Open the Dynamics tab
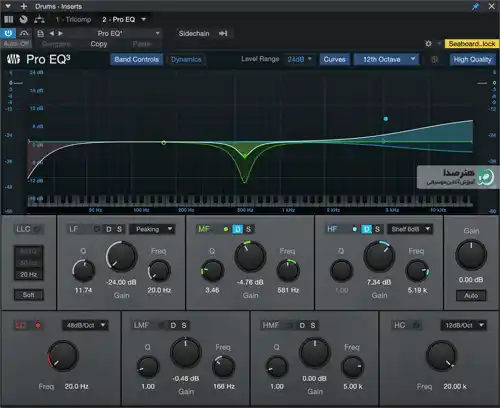Image resolution: width=500 pixels, height=408 pixels. [x=186, y=59]
